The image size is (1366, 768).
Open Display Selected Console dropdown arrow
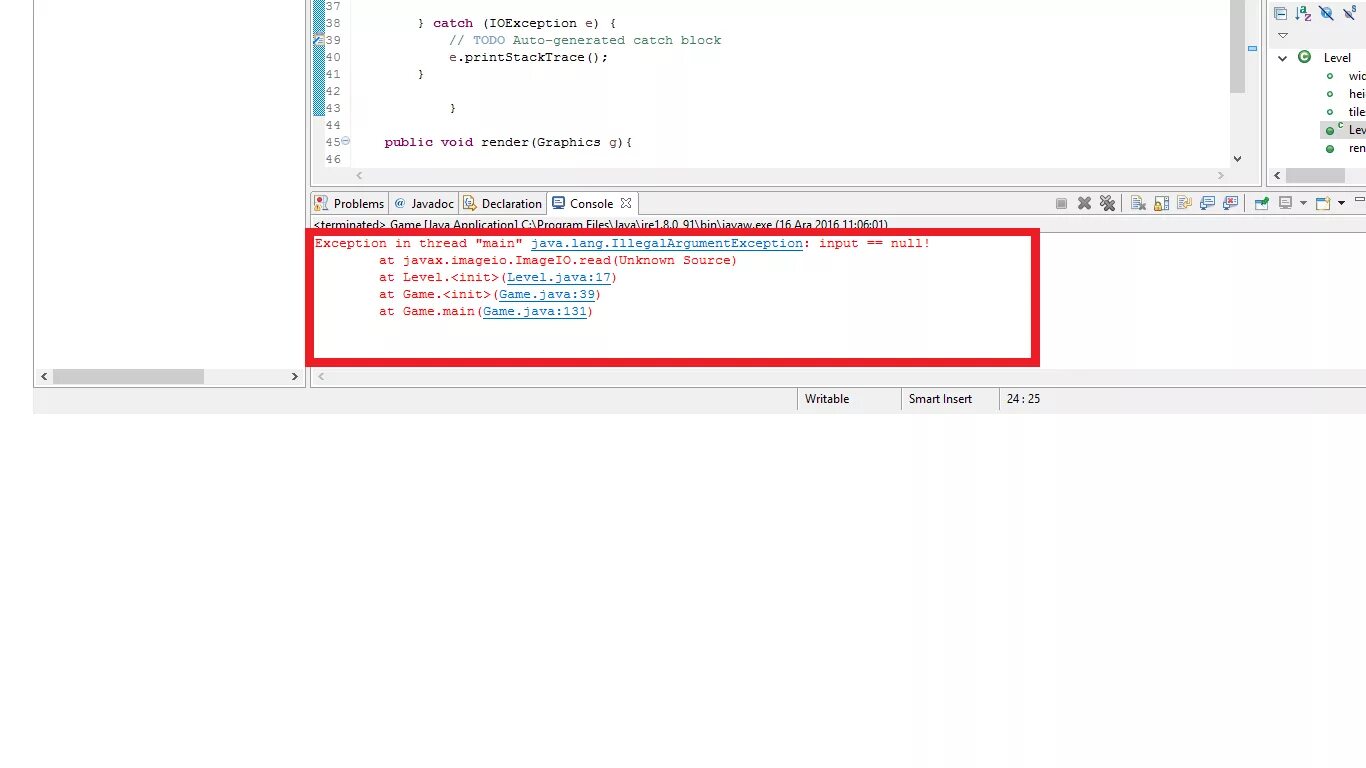point(1303,203)
